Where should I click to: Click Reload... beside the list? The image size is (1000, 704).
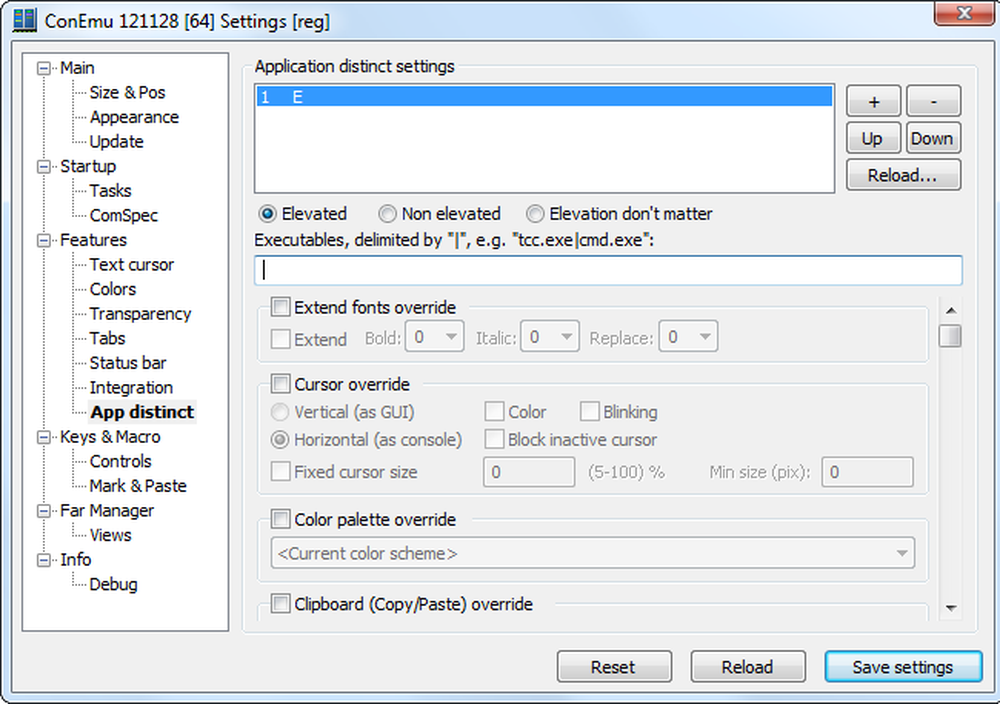[903, 175]
